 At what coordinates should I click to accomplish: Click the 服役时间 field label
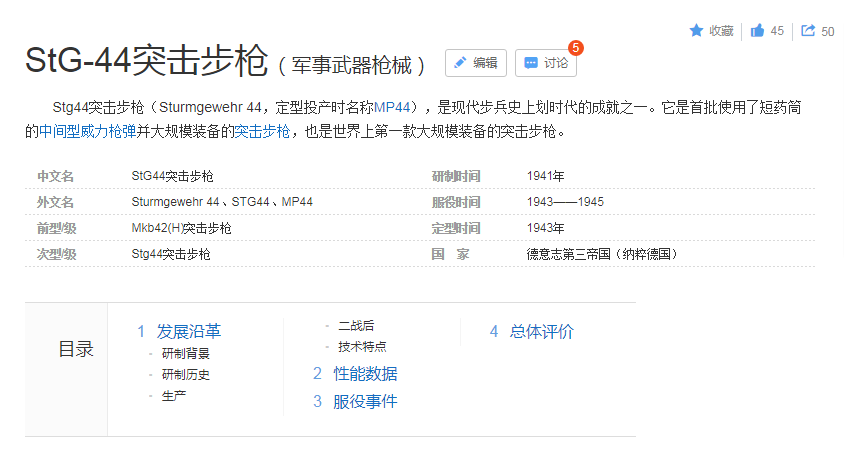tap(456, 202)
